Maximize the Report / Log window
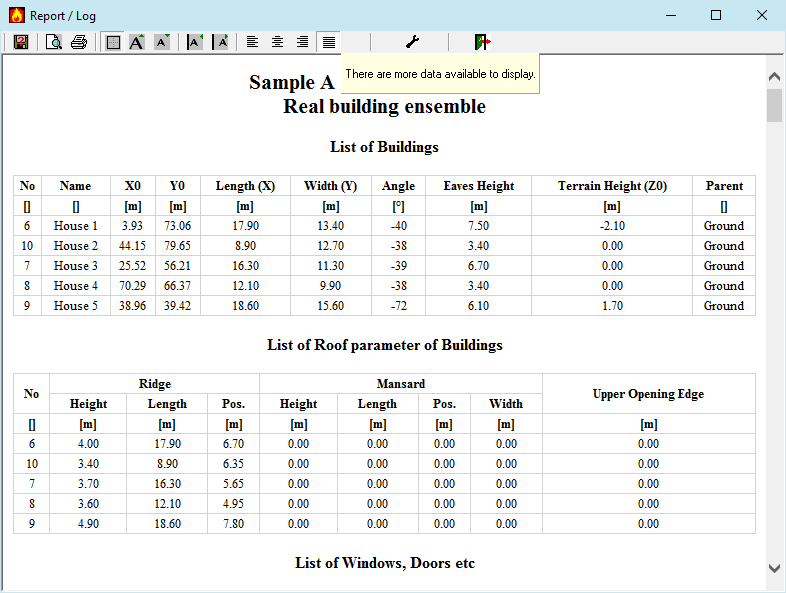Viewport: 786px width, 593px height. pos(716,16)
